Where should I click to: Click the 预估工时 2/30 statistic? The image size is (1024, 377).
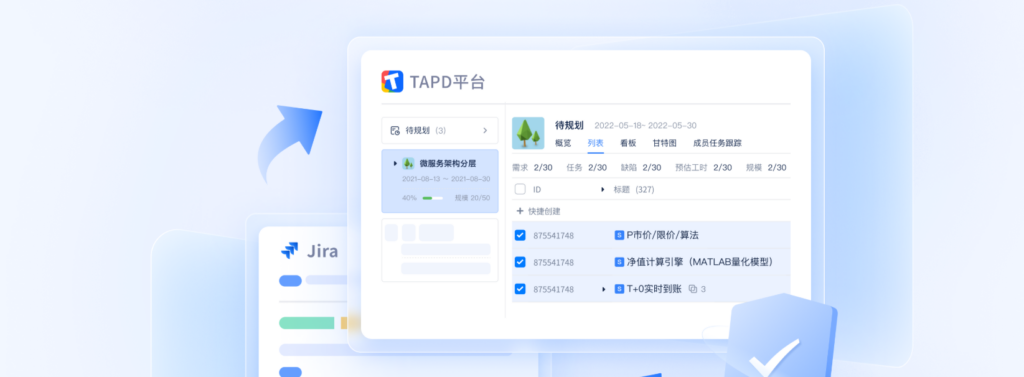[703, 168]
